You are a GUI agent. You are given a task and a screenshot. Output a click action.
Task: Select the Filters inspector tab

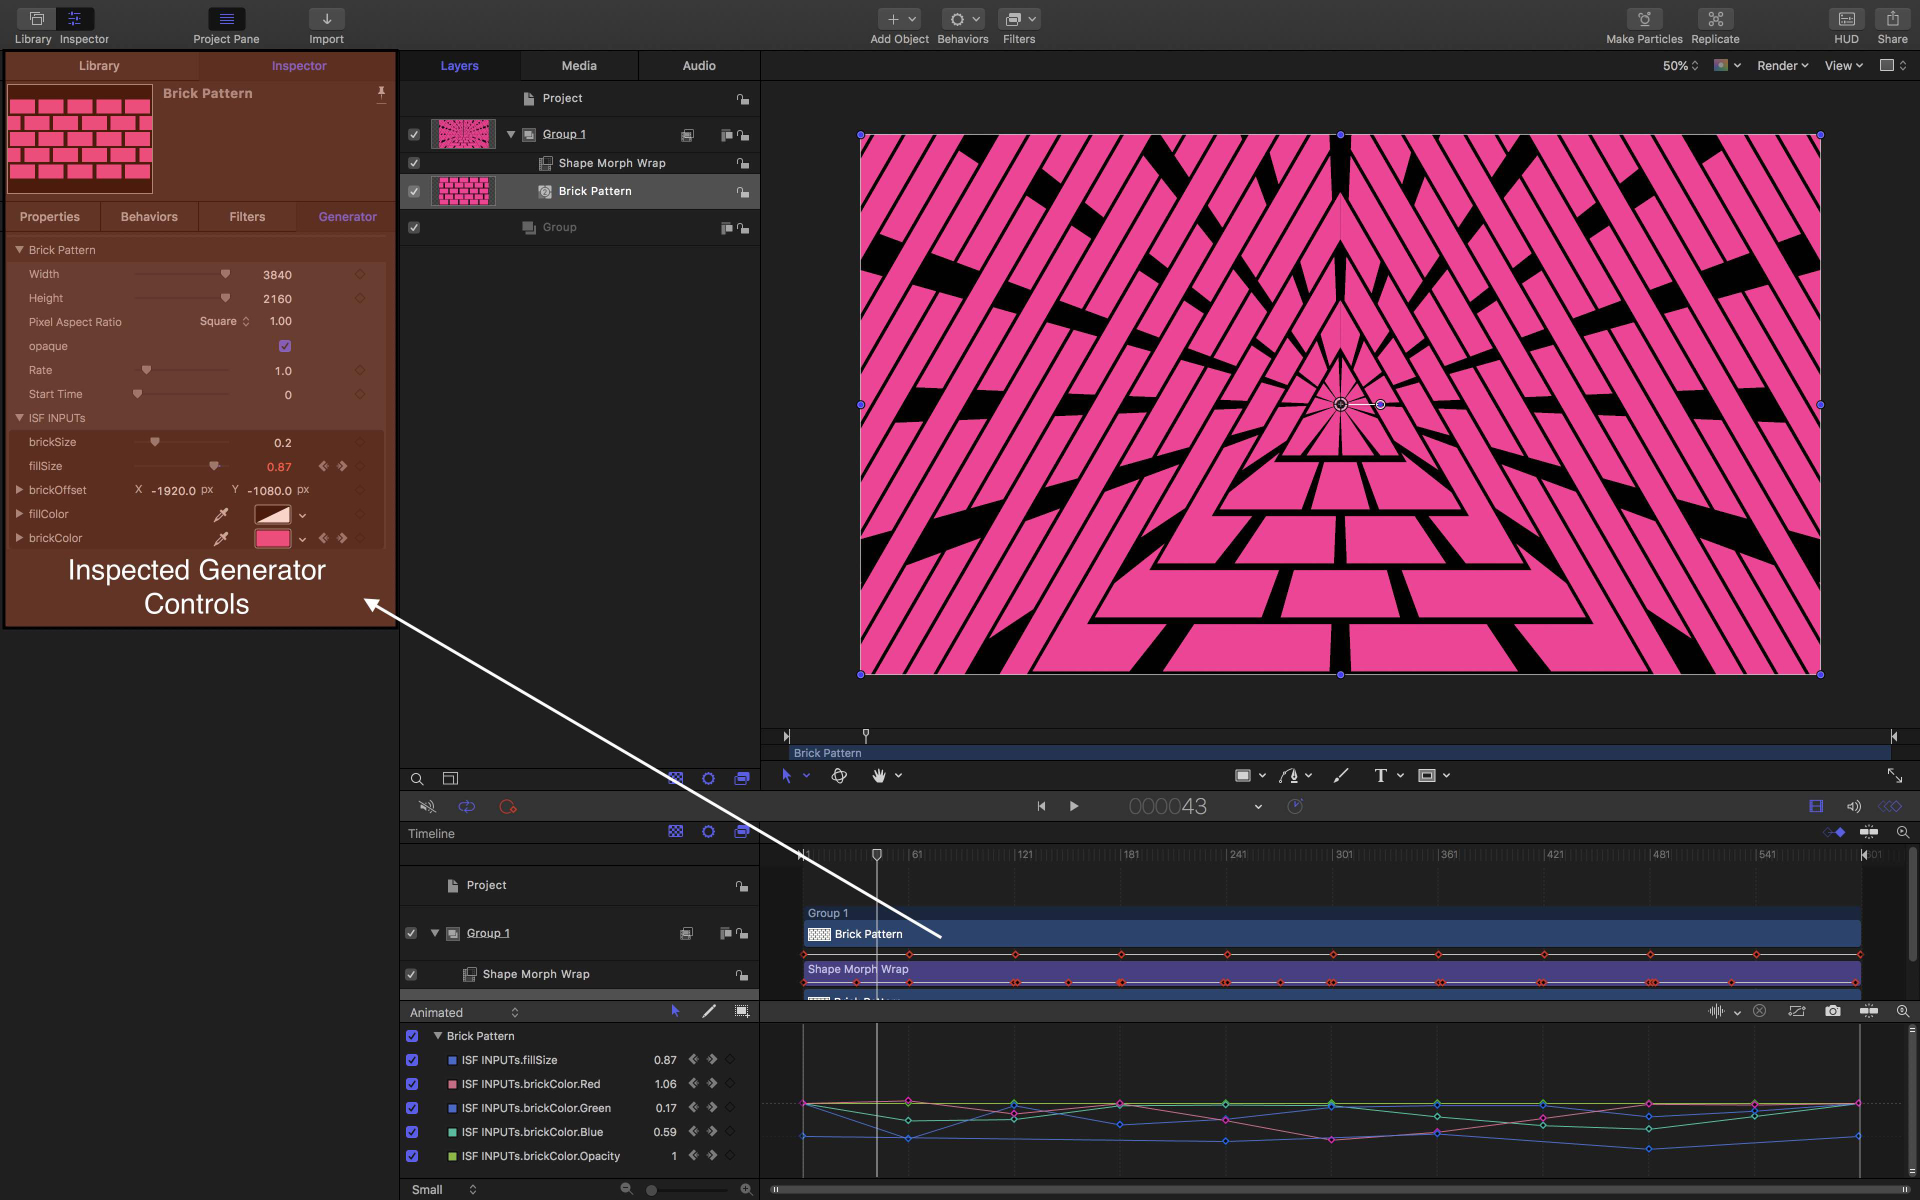(247, 217)
